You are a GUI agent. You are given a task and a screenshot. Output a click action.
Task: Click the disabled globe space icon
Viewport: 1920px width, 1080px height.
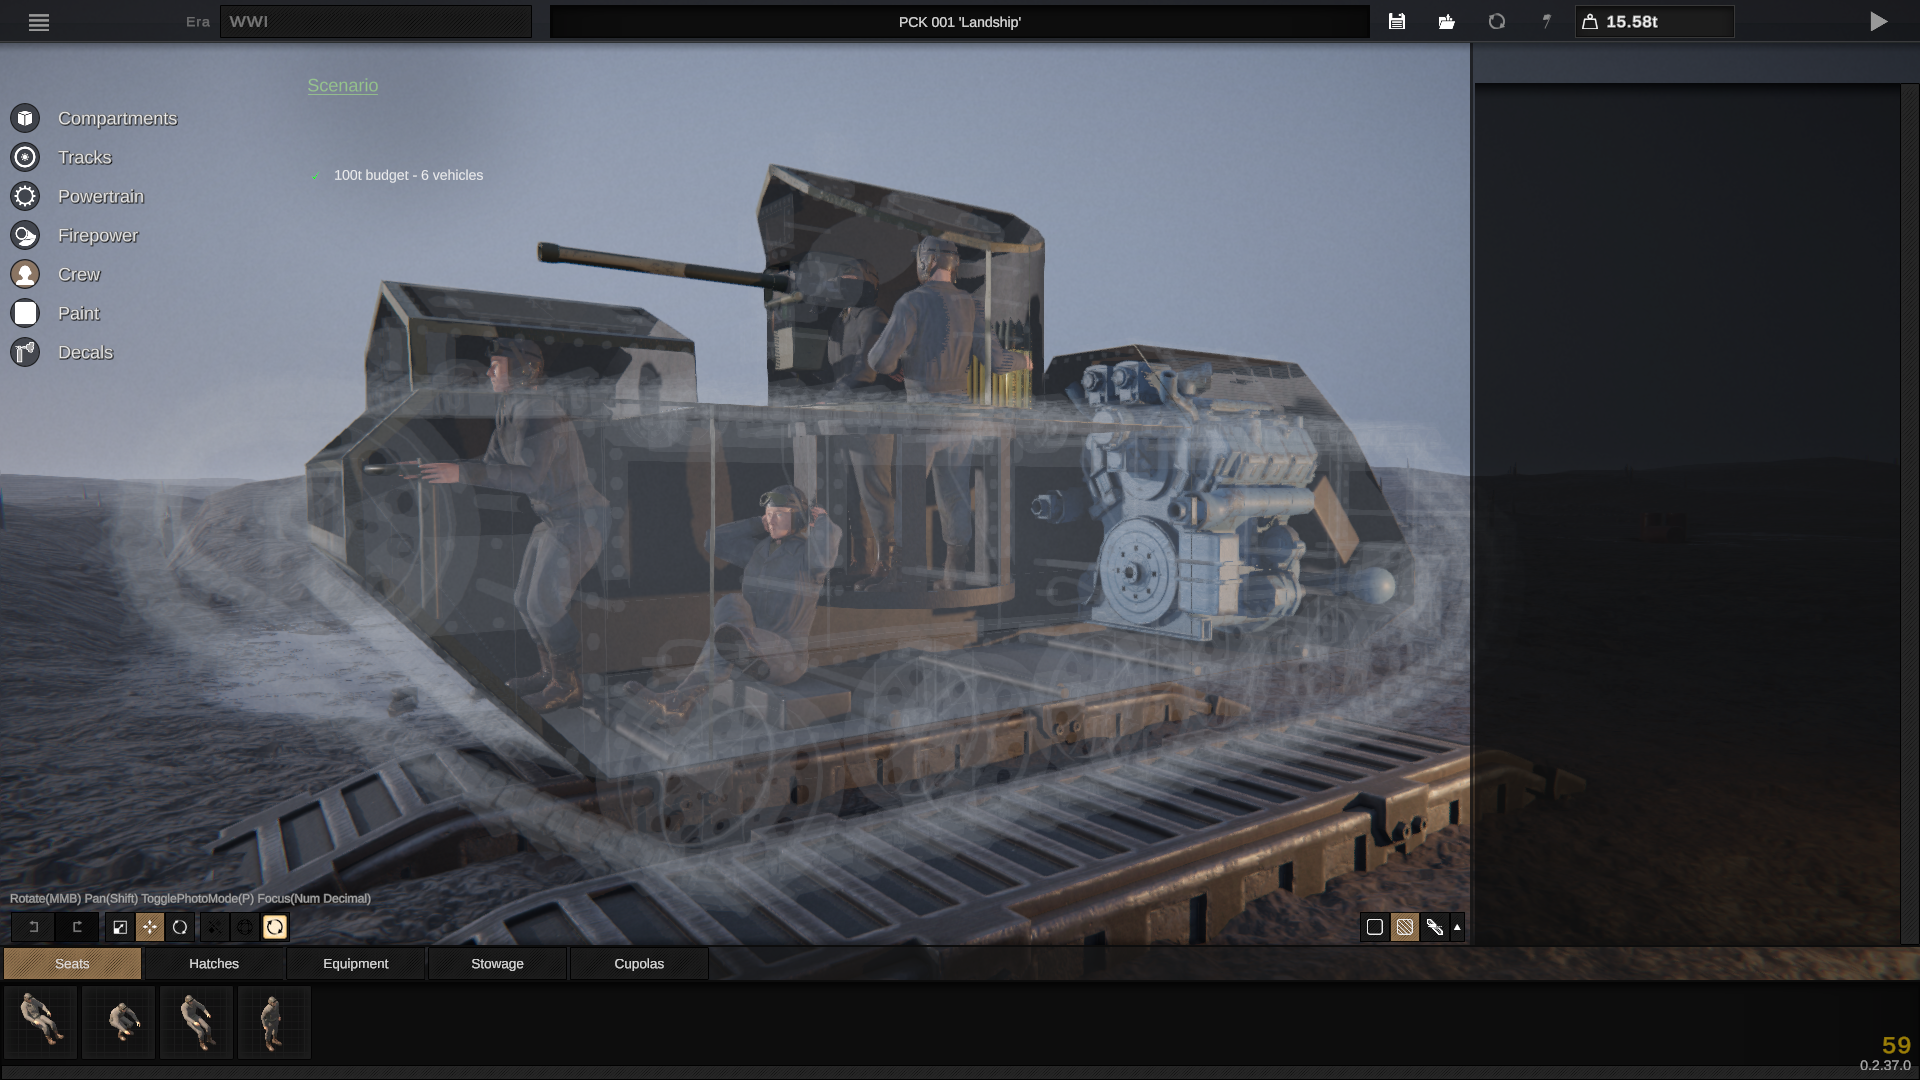pos(245,927)
